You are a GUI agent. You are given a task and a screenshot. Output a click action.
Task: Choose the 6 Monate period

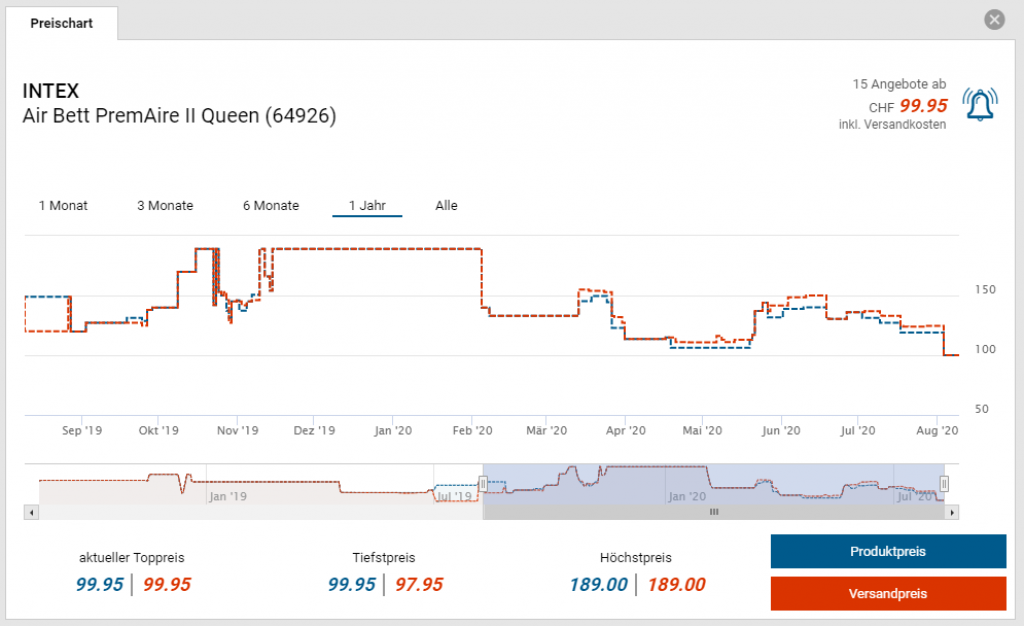[x=270, y=206]
